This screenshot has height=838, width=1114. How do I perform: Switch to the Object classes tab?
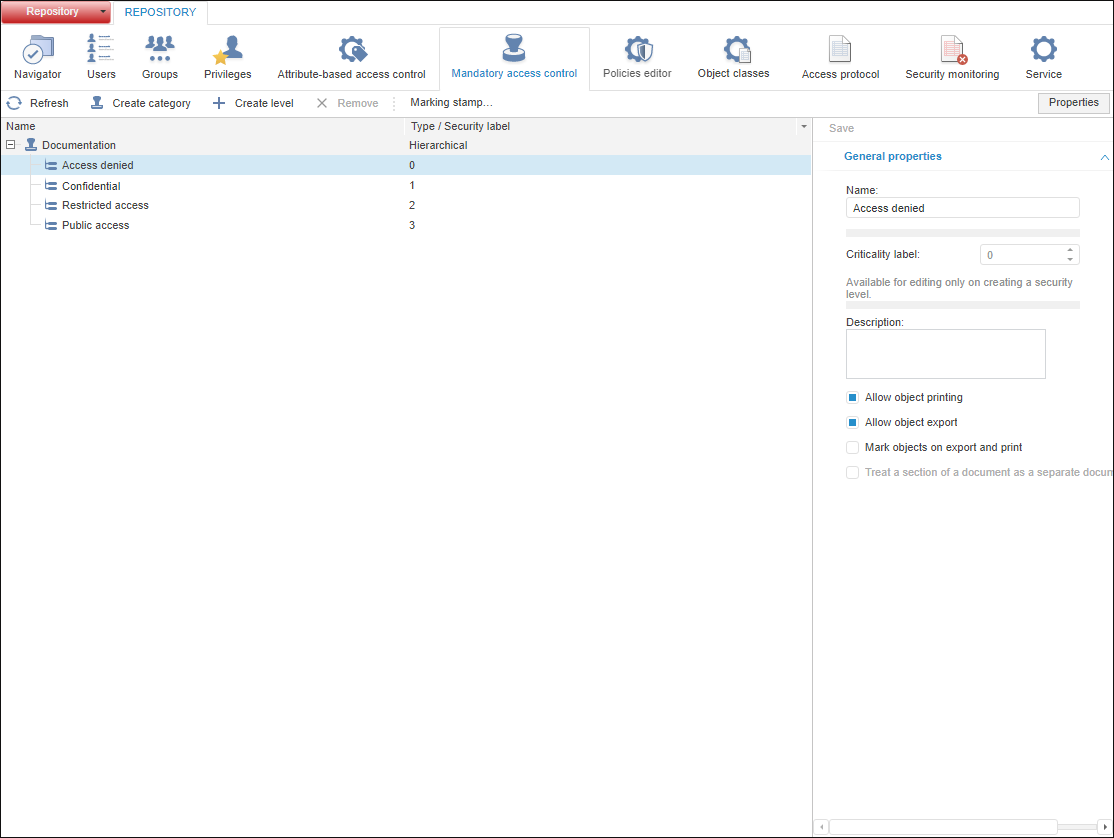coord(734,59)
